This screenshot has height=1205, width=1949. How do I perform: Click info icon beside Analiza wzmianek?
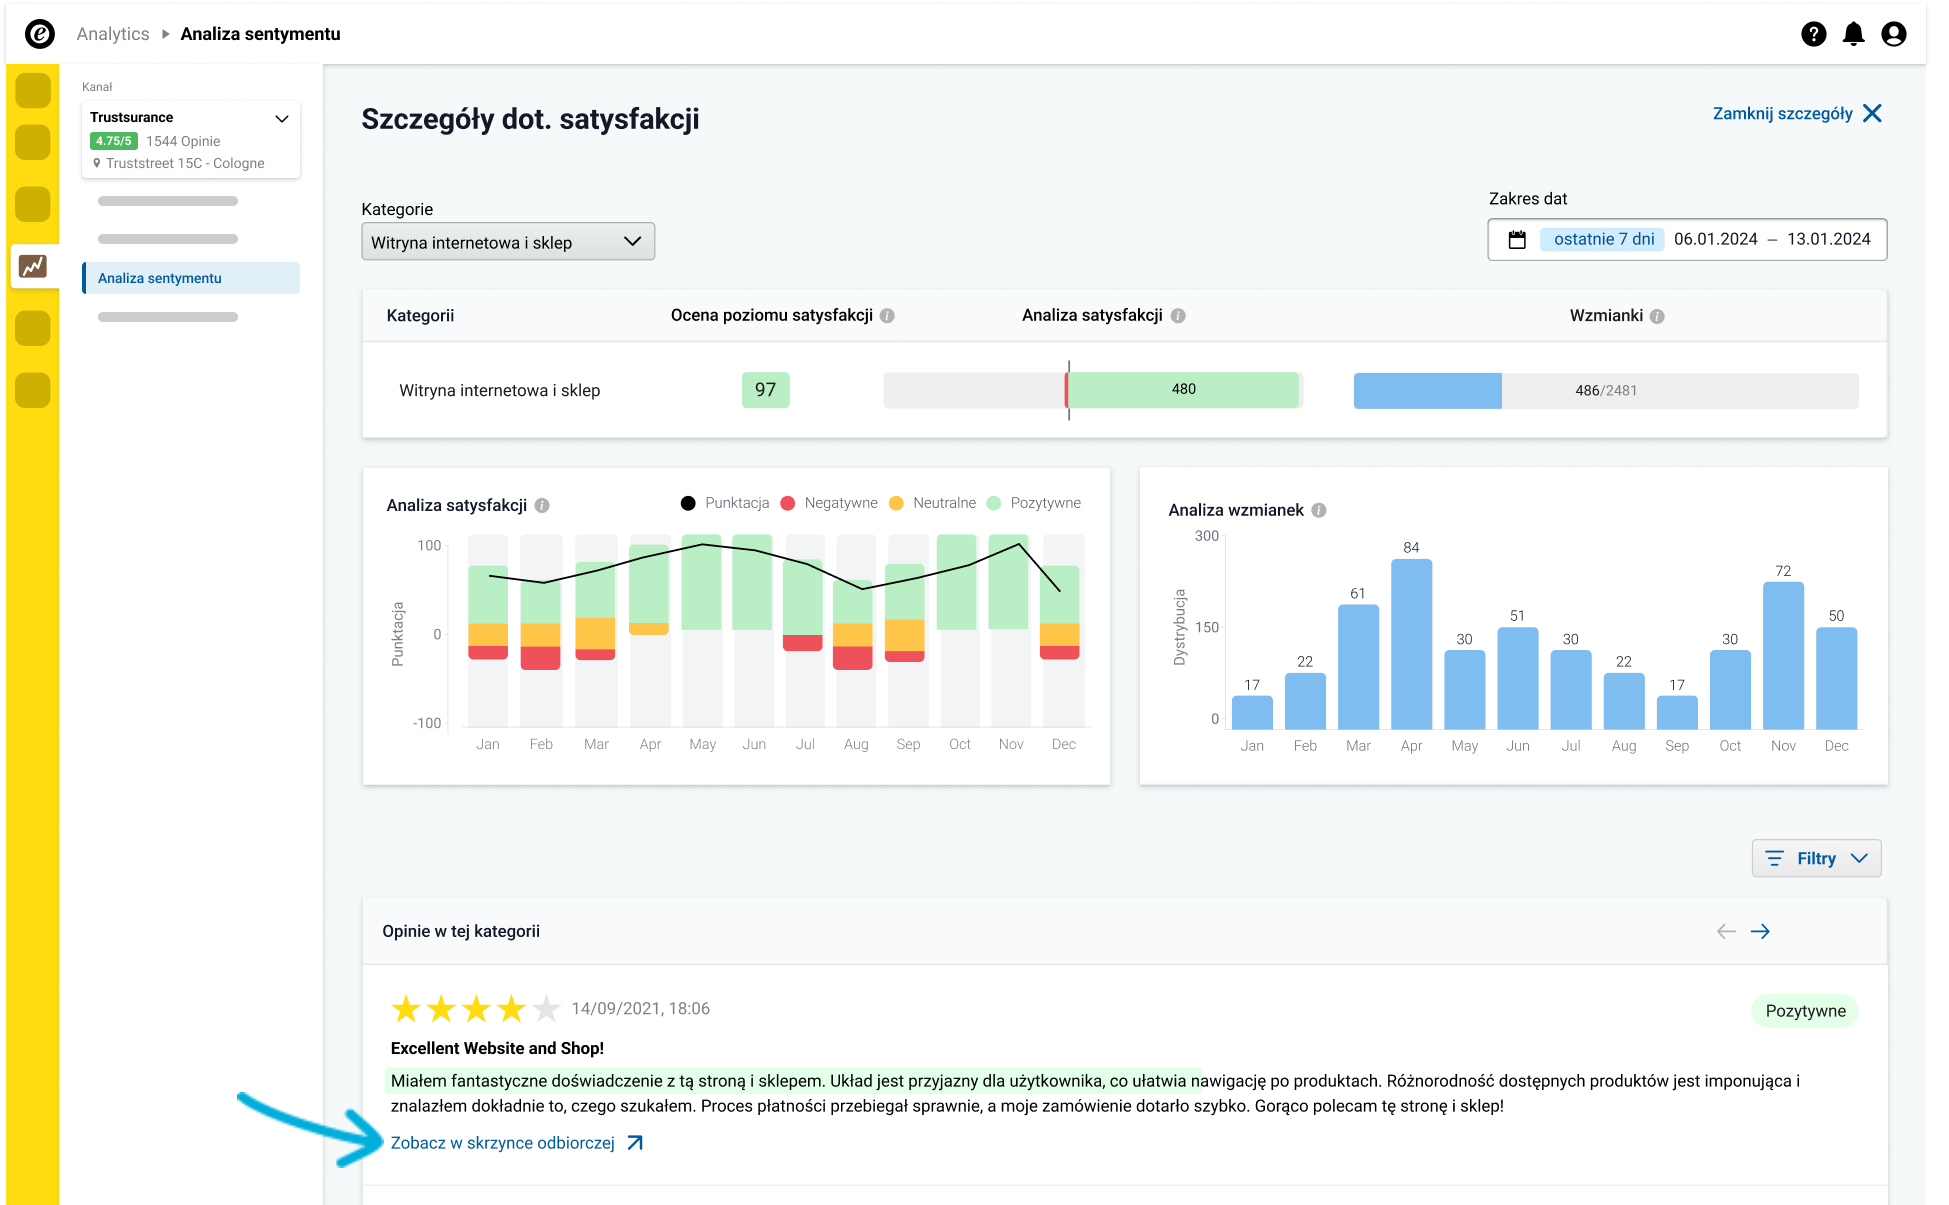1319,510
